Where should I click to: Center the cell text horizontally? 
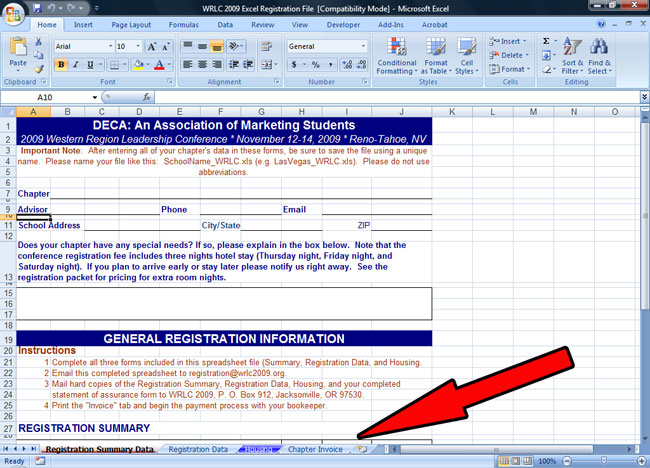click(x=202, y=65)
